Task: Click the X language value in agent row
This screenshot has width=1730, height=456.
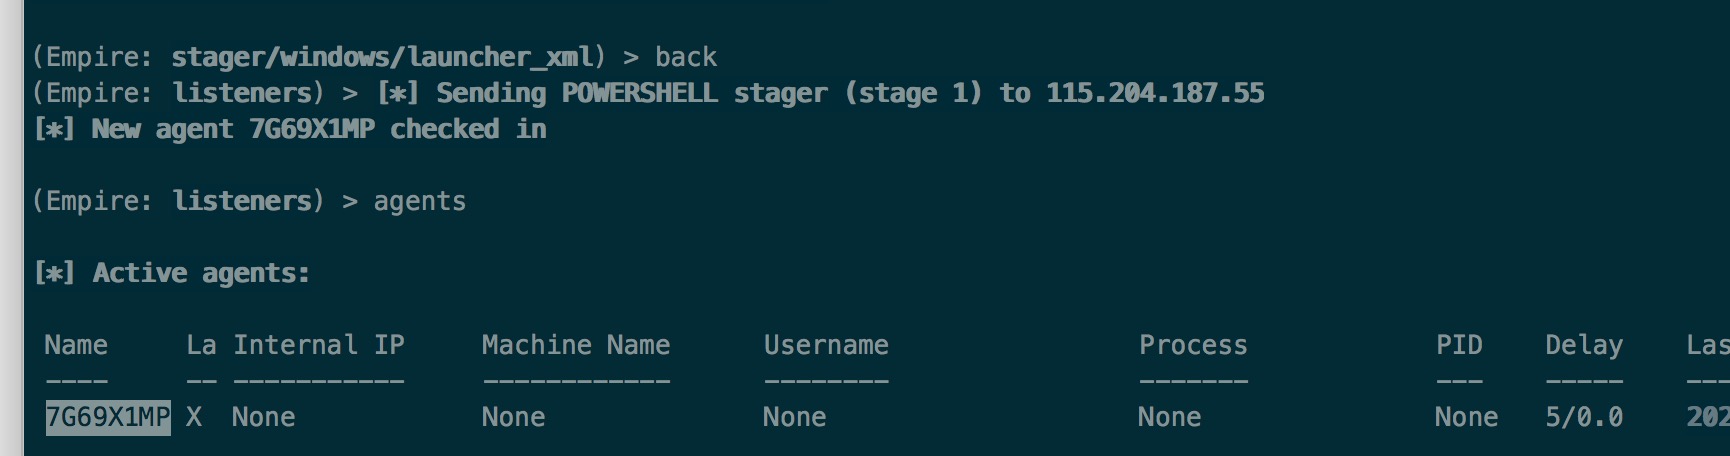Action: pyautogui.click(x=194, y=417)
